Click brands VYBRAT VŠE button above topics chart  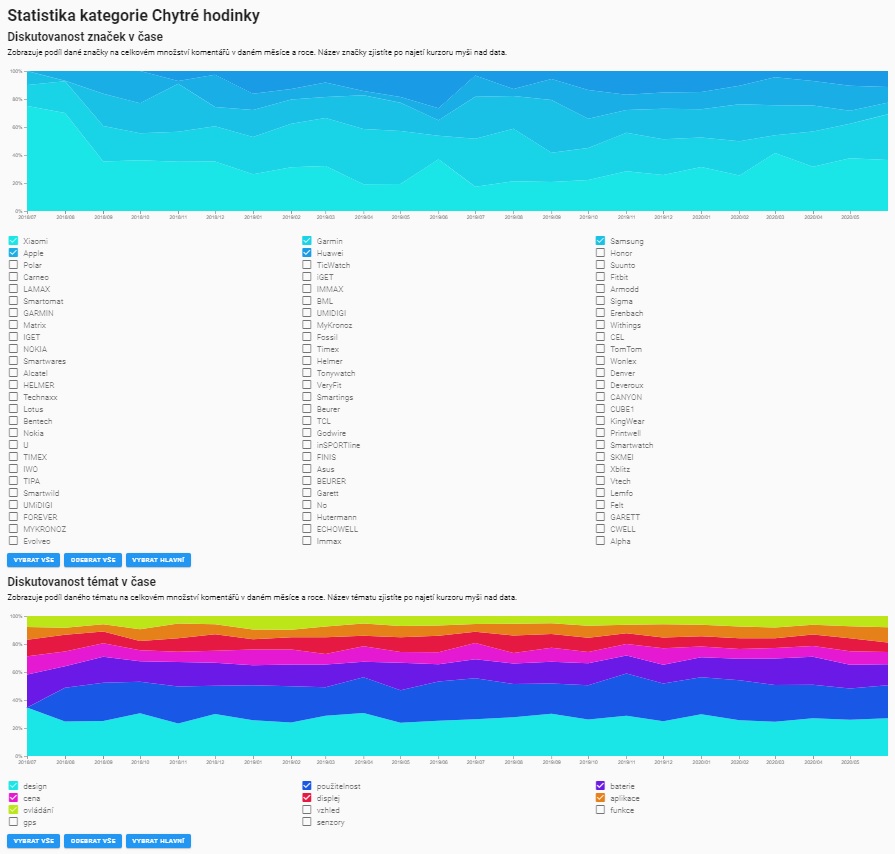[34, 560]
